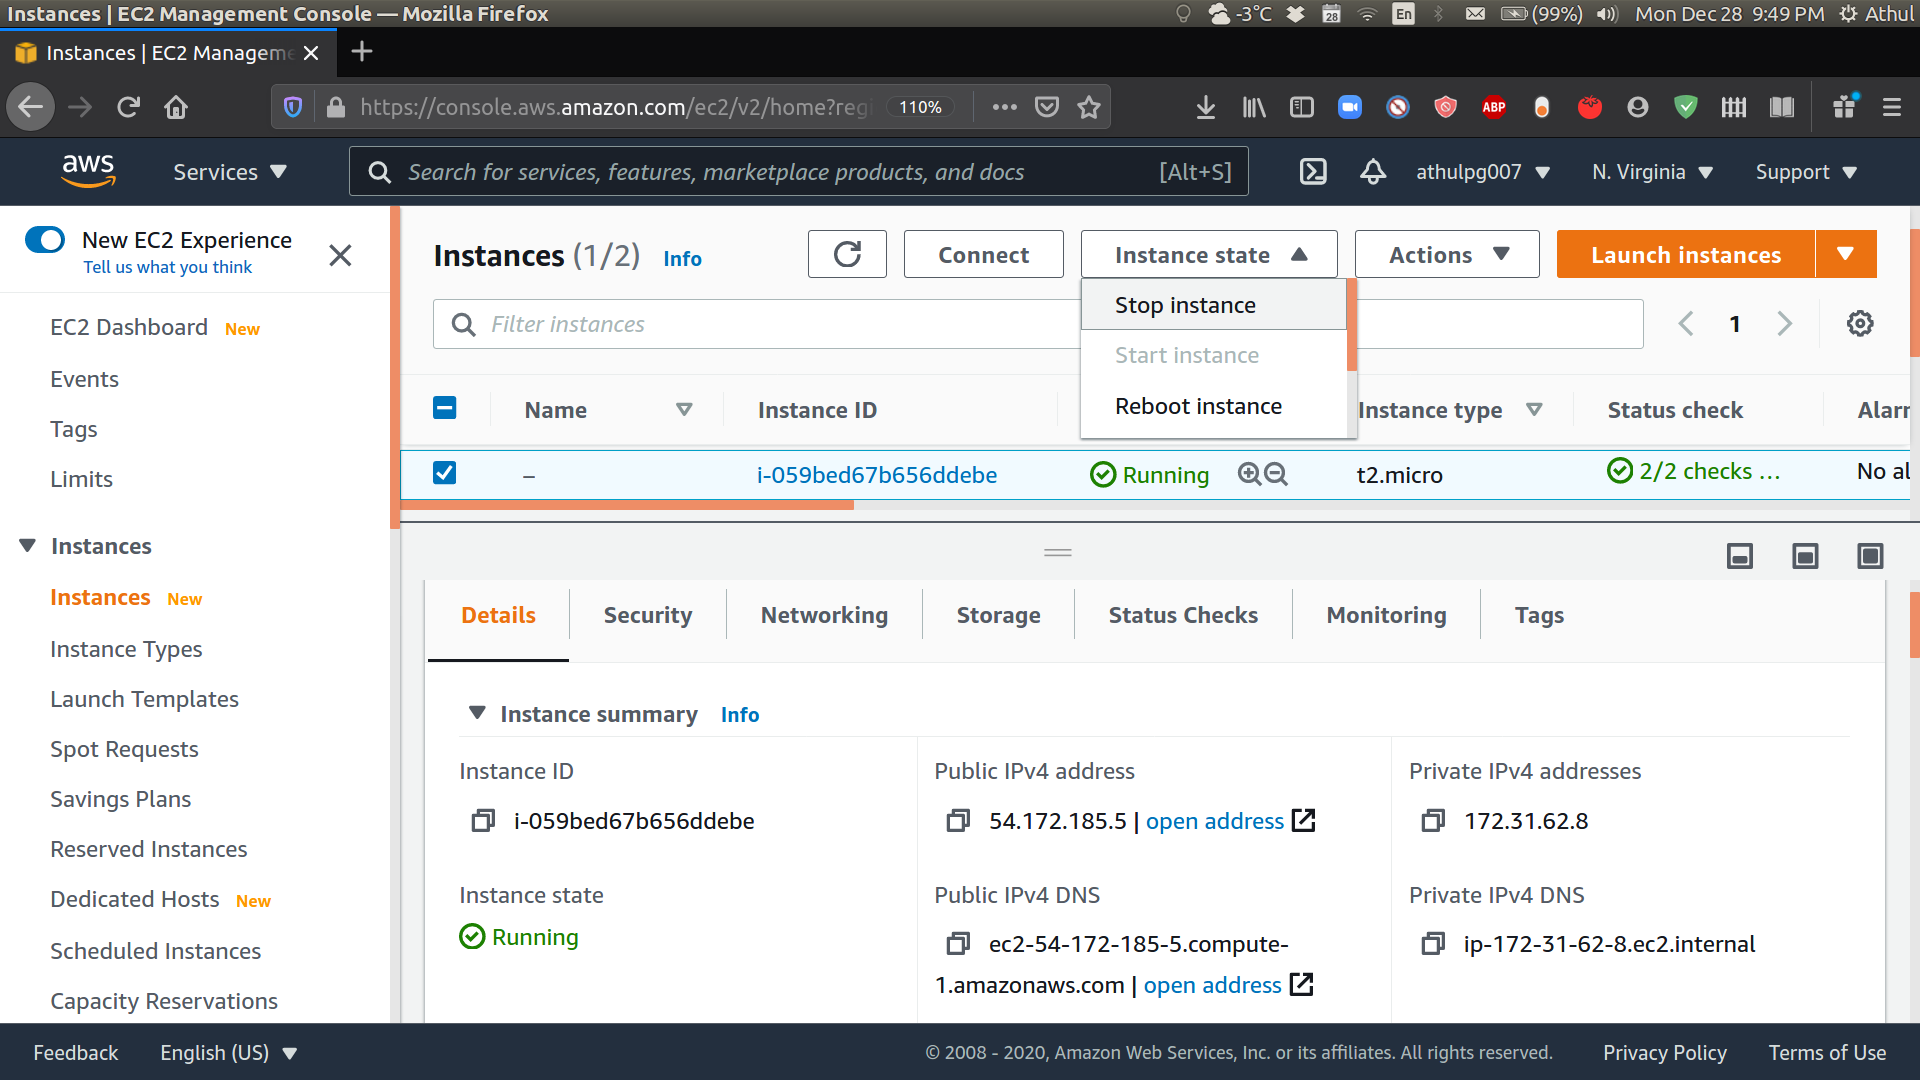Click the full-panel layout icon
Screen dimensions: 1920x1080
pos(1871,555)
